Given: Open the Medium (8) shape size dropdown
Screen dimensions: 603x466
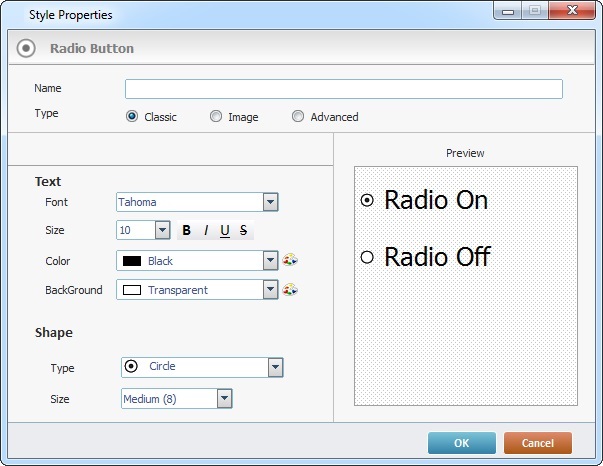Looking at the screenshot, I should (224, 399).
